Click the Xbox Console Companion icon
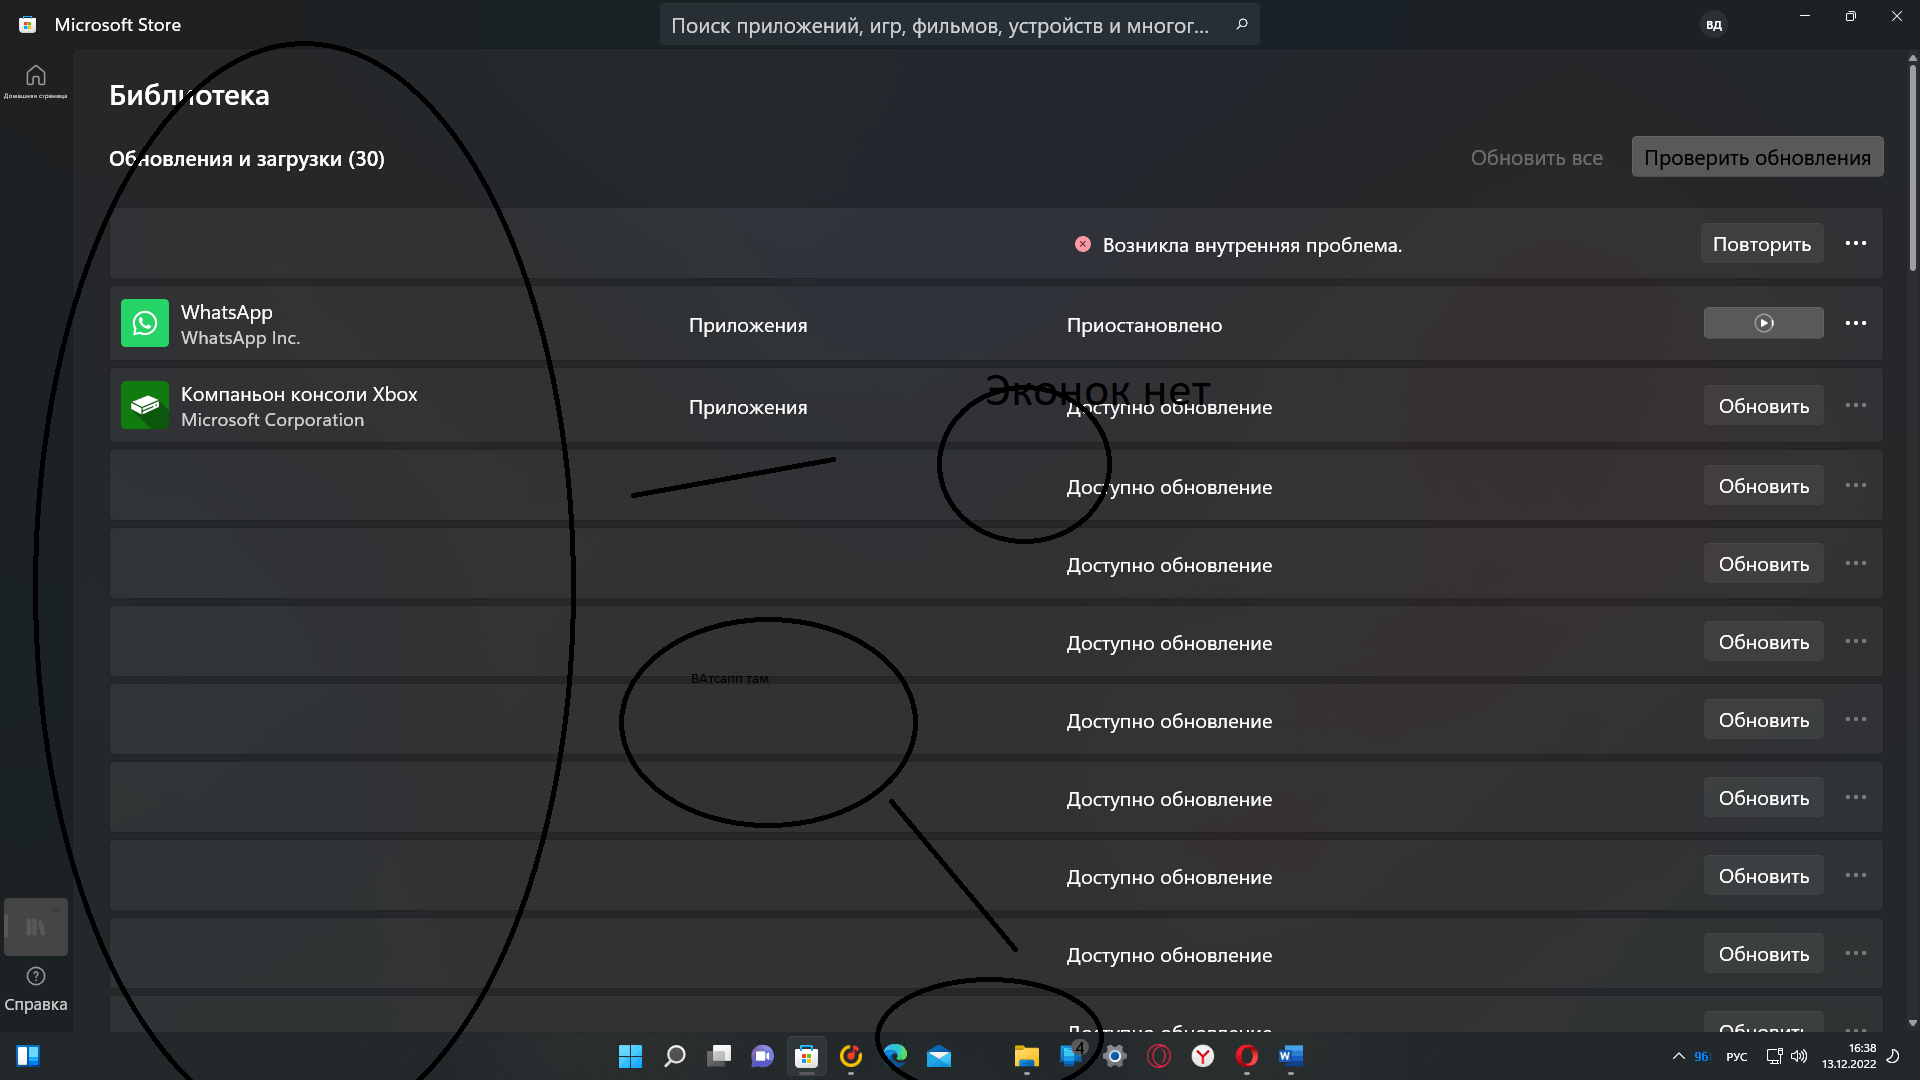Viewport: 1920px width, 1080px height. pyautogui.click(x=144, y=405)
